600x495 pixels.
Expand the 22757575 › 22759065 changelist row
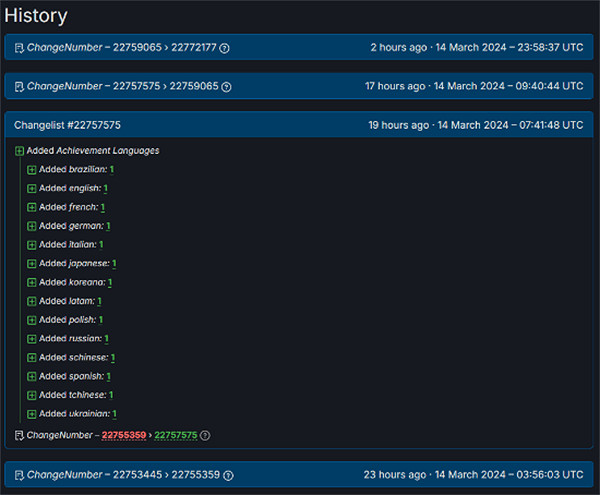tap(300, 87)
